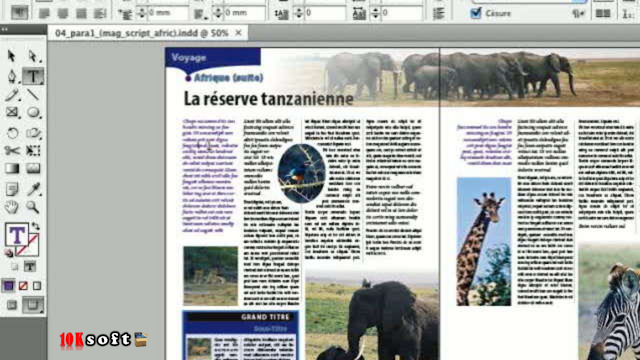This screenshot has height=360, width=640.
Task: Select the Scissors tool
Action: [12, 151]
